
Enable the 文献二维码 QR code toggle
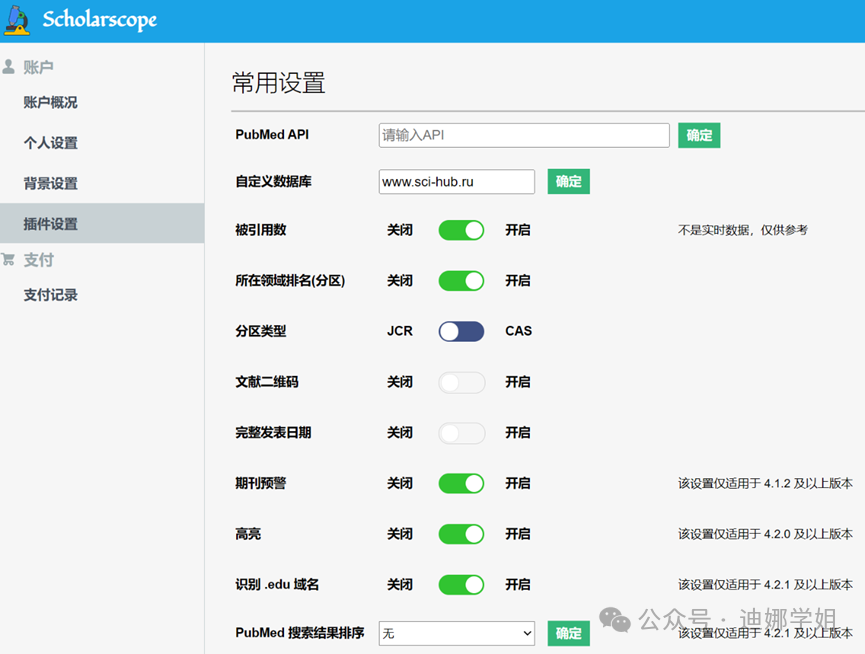pyautogui.click(x=460, y=382)
